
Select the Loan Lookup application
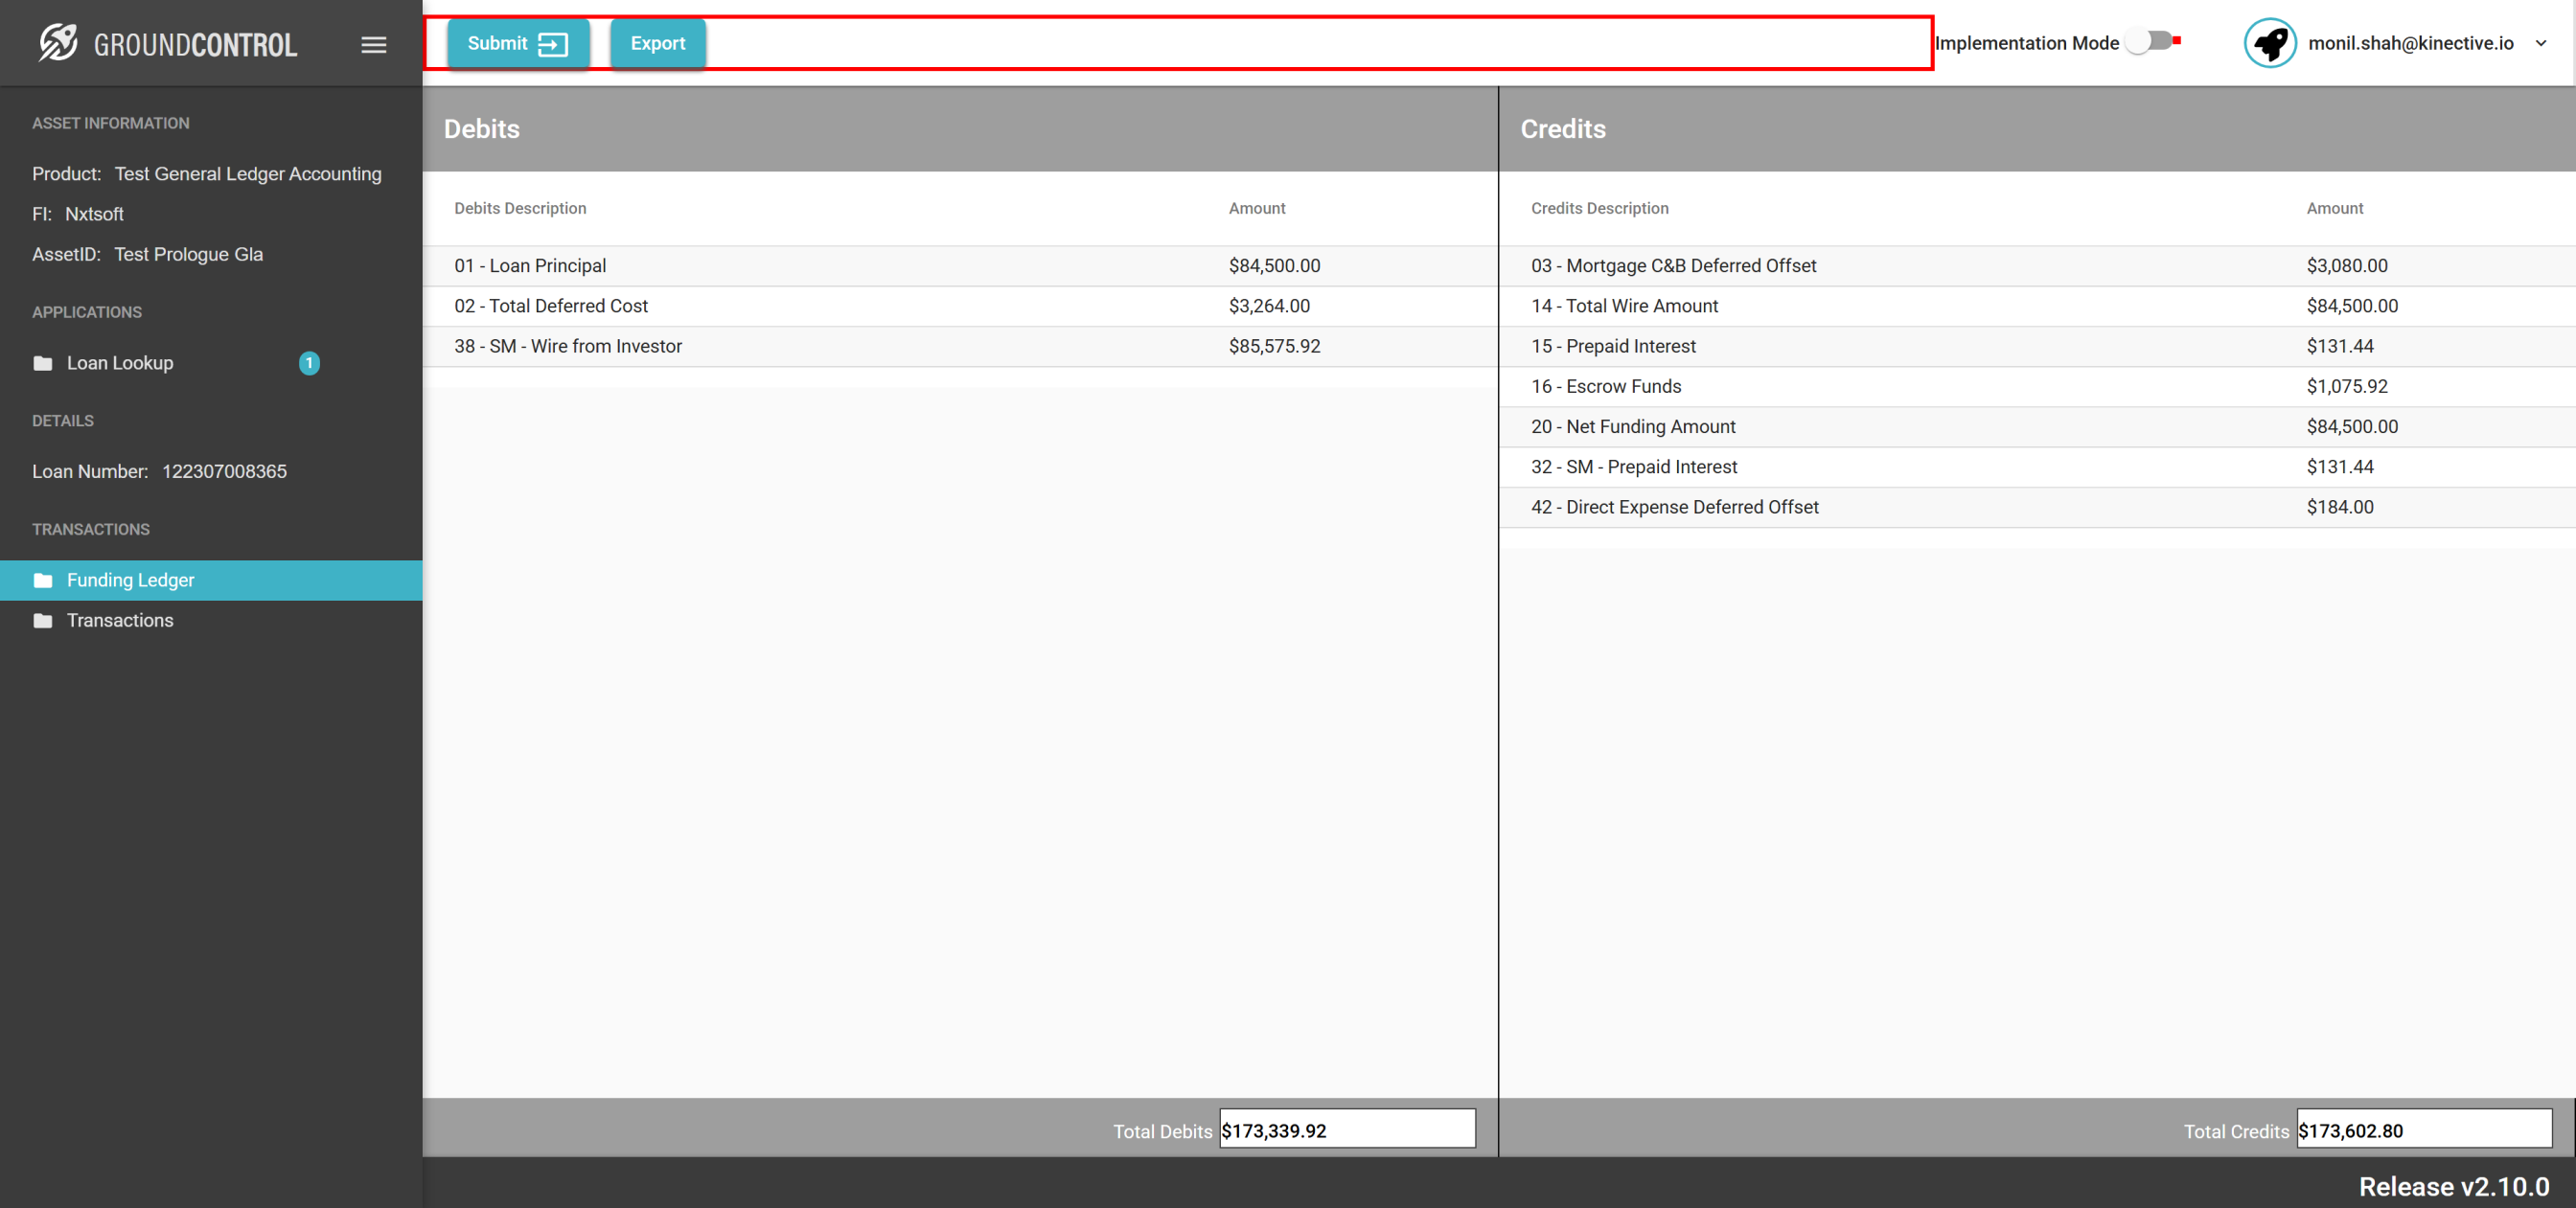point(120,363)
